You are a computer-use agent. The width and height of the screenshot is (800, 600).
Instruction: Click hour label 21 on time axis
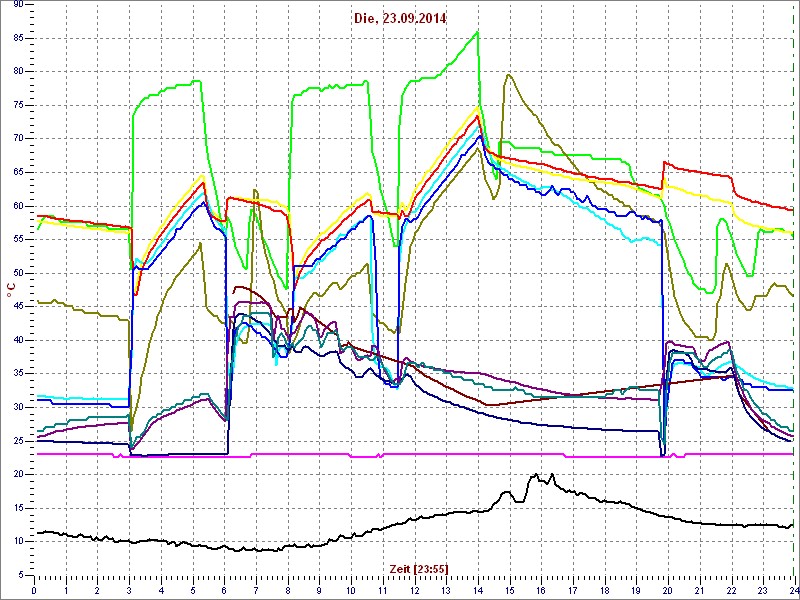tap(698, 591)
